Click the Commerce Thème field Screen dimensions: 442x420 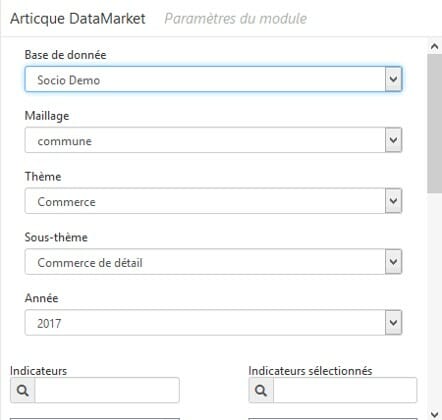[x=213, y=201]
